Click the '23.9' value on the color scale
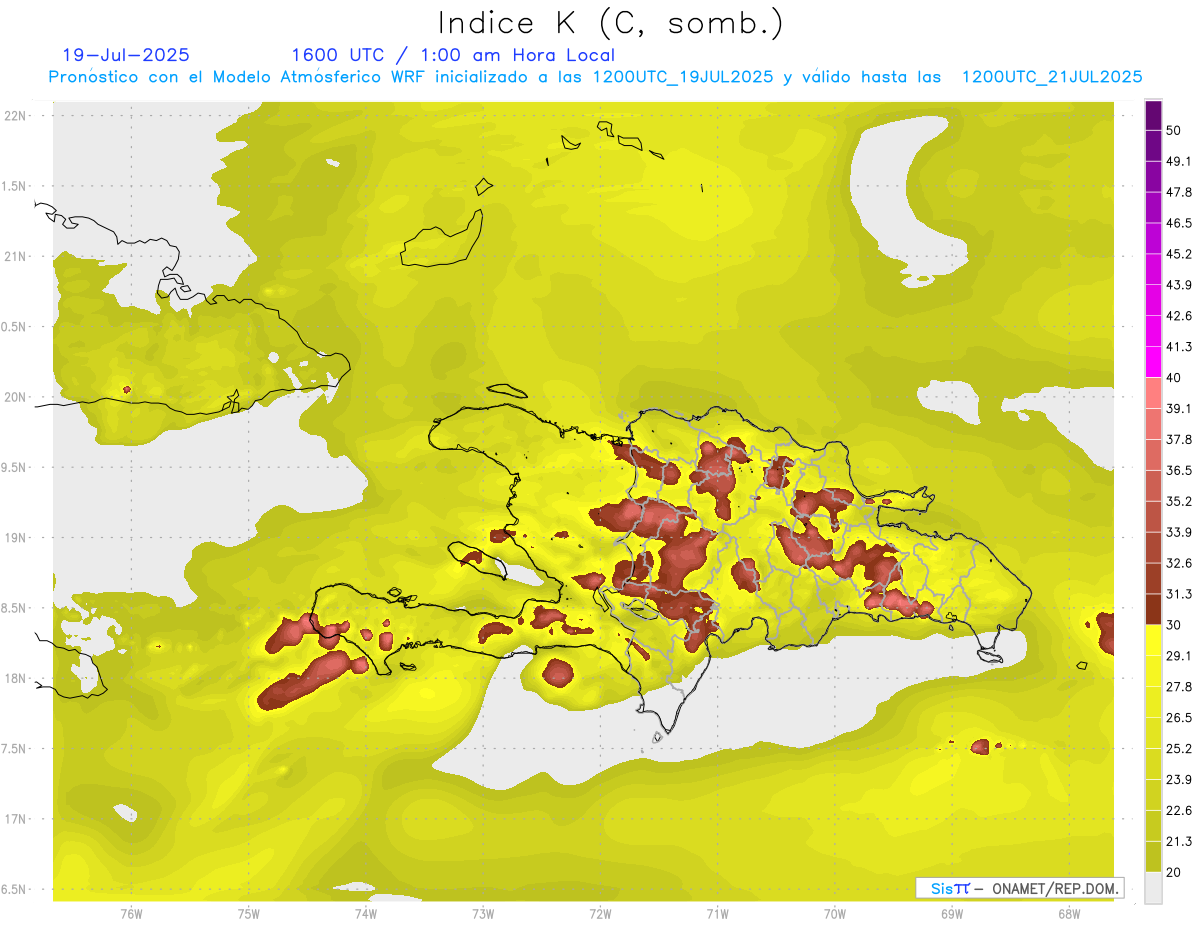Screen dimensions: 1200x927 [x=1179, y=779]
